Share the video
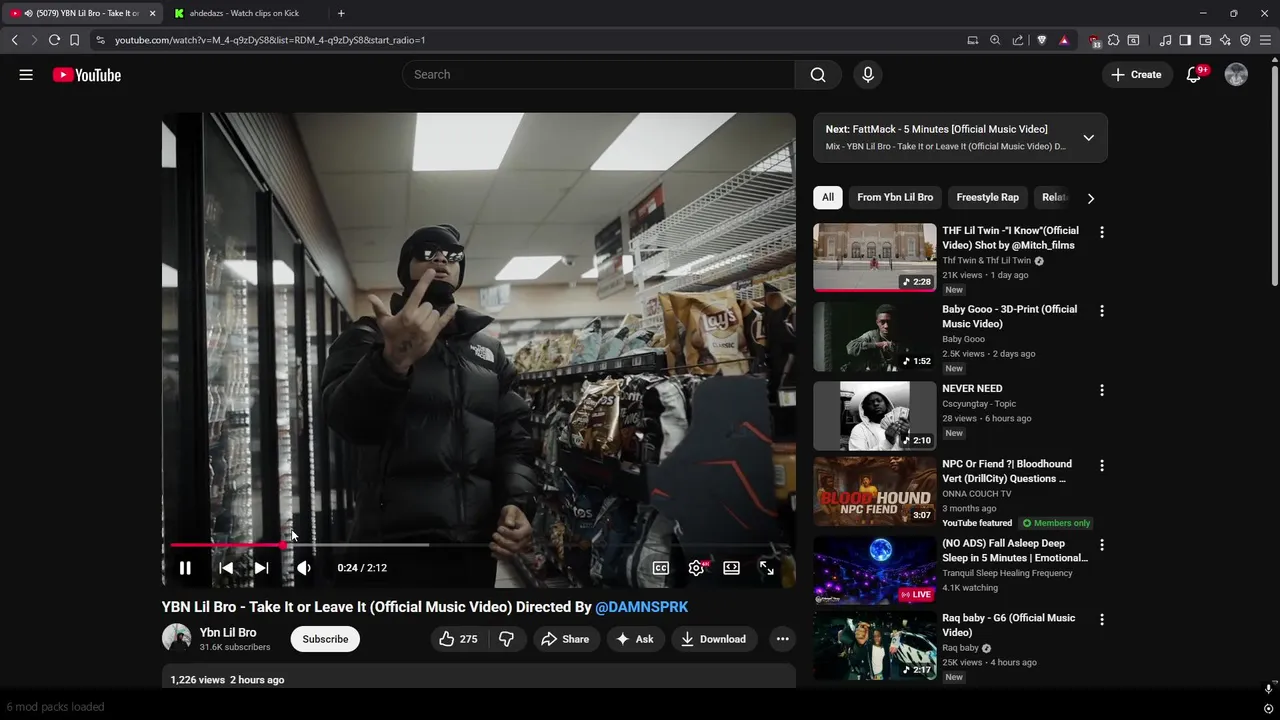This screenshot has height=720, width=1280. point(565,639)
